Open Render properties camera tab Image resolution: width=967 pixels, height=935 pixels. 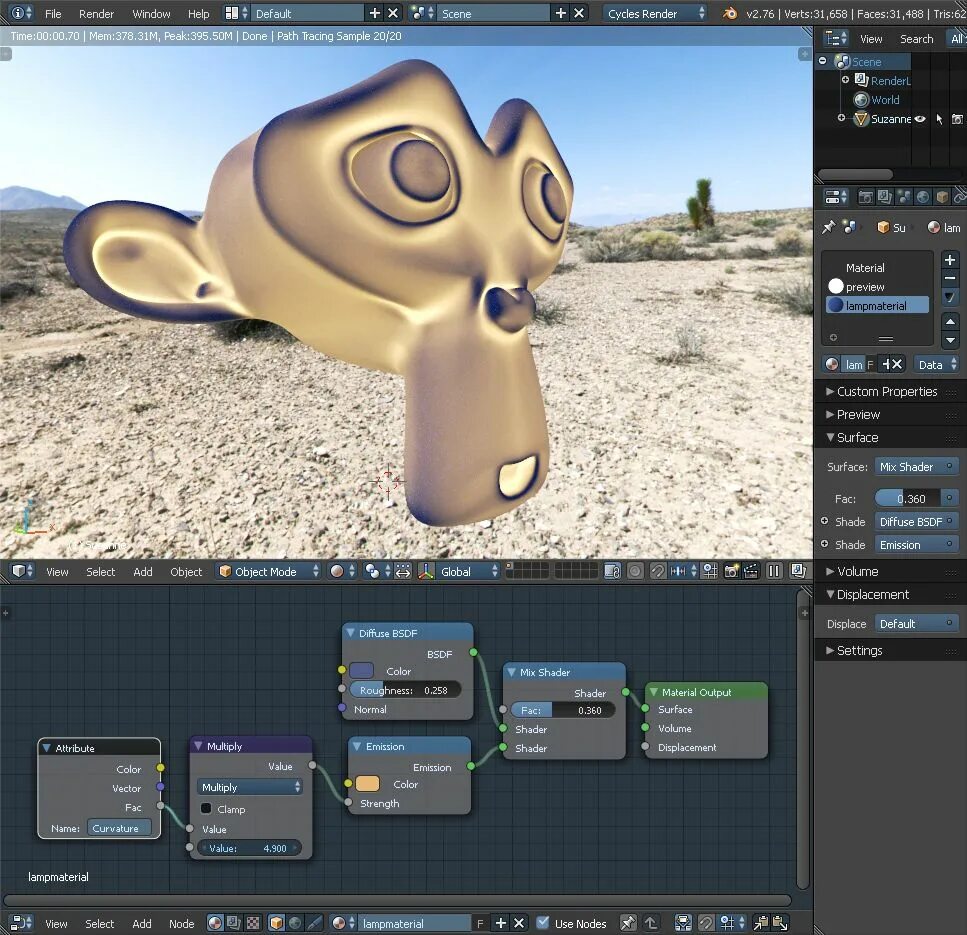point(866,197)
